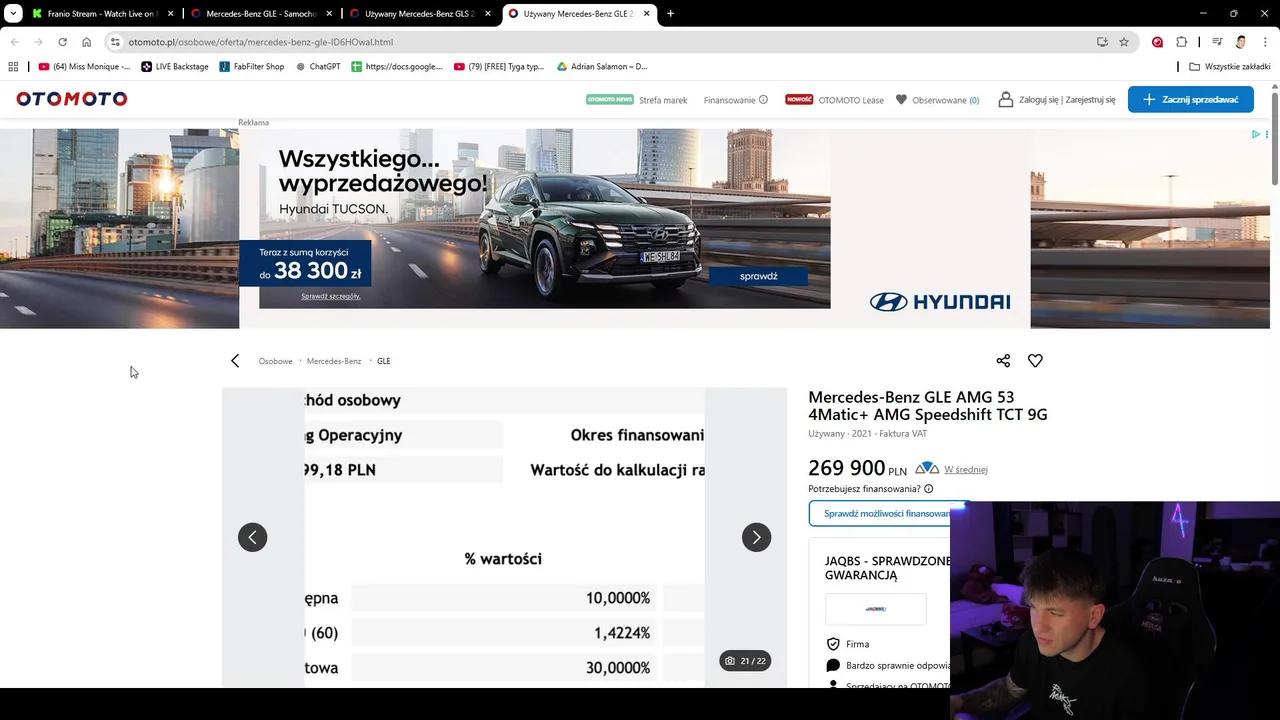Open the ChatGPT bookmark
Image resolution: width=1280 pixels, height=720 pixels.
(318, 67)
